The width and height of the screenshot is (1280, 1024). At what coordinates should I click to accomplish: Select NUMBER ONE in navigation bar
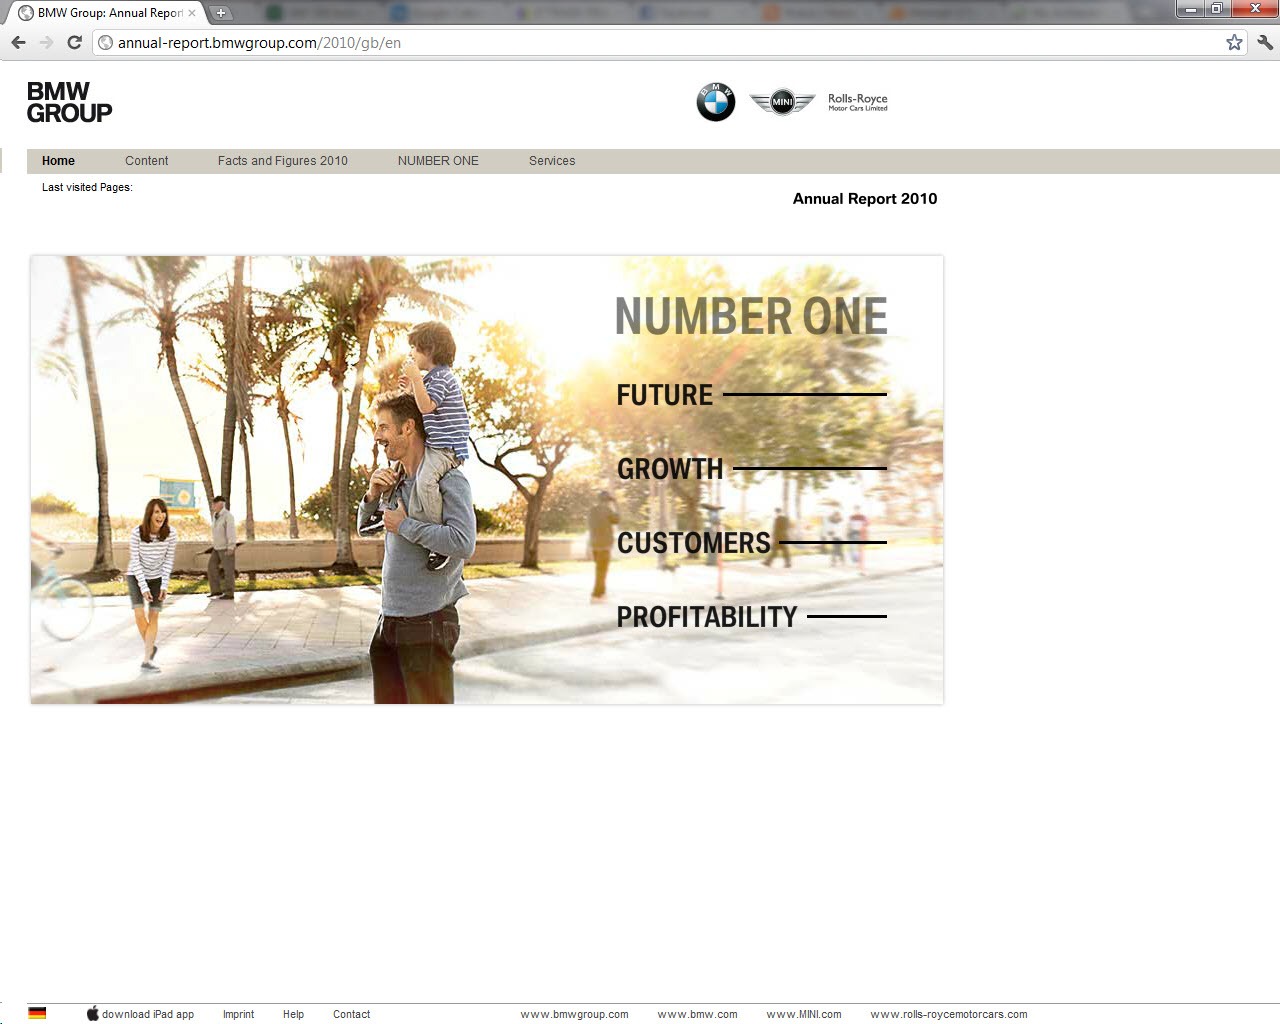coord(438,161)
